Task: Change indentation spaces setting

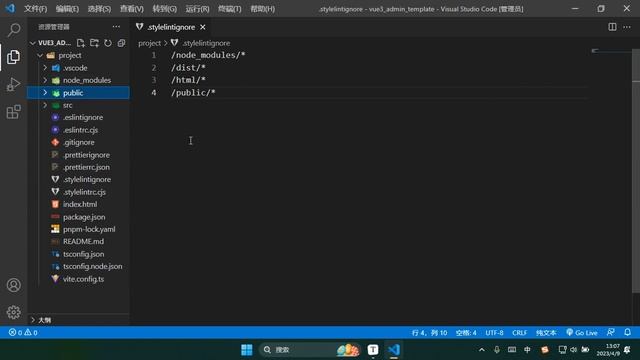Action: click(x=466, y=333)
